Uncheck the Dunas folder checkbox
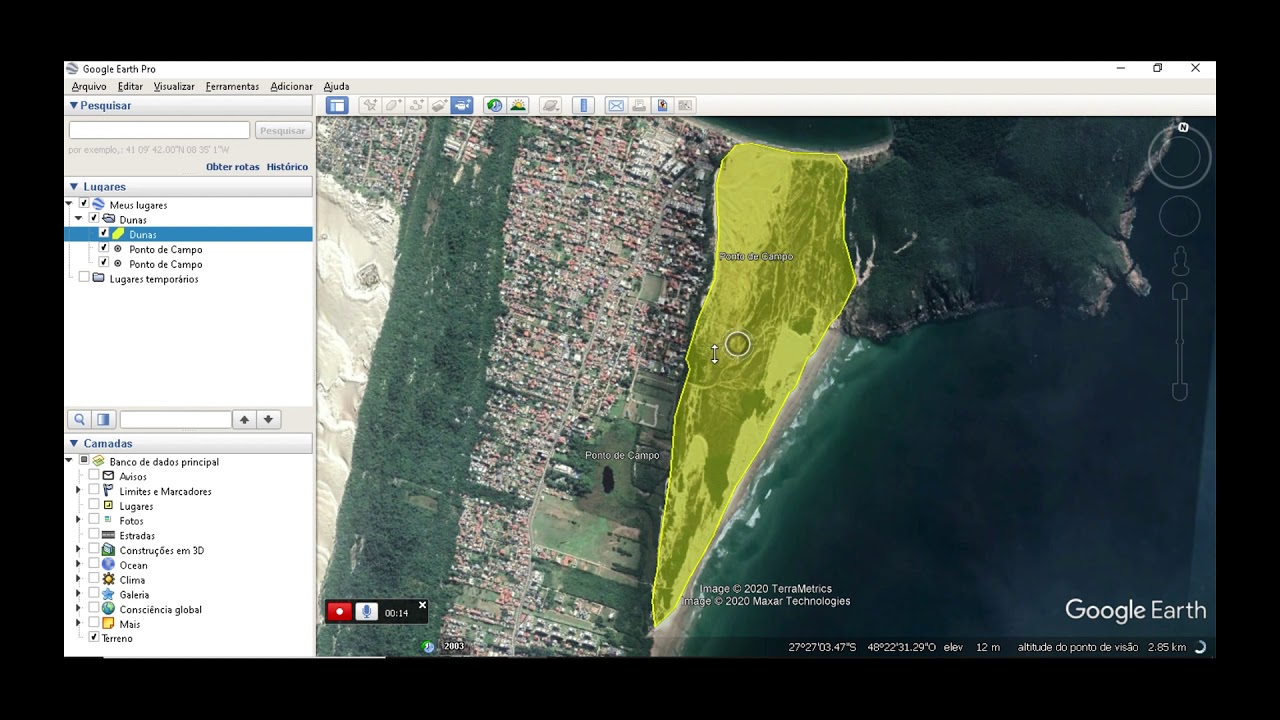Image resolution: width=1280 pixels, height=720 pixels. pos(94,219)
